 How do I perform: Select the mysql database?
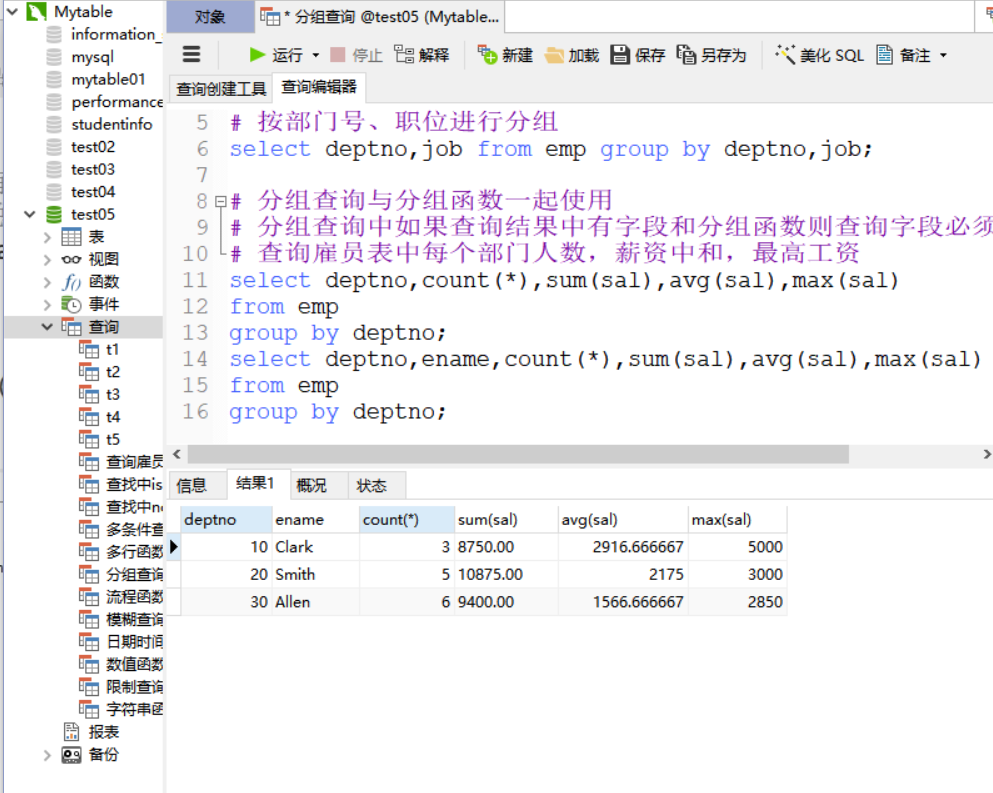(92, 57)
